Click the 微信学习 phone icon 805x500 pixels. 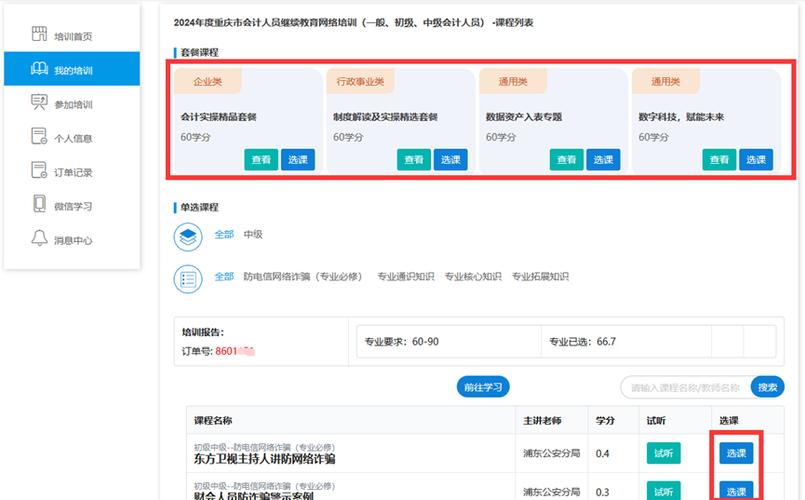pos(39,204)
